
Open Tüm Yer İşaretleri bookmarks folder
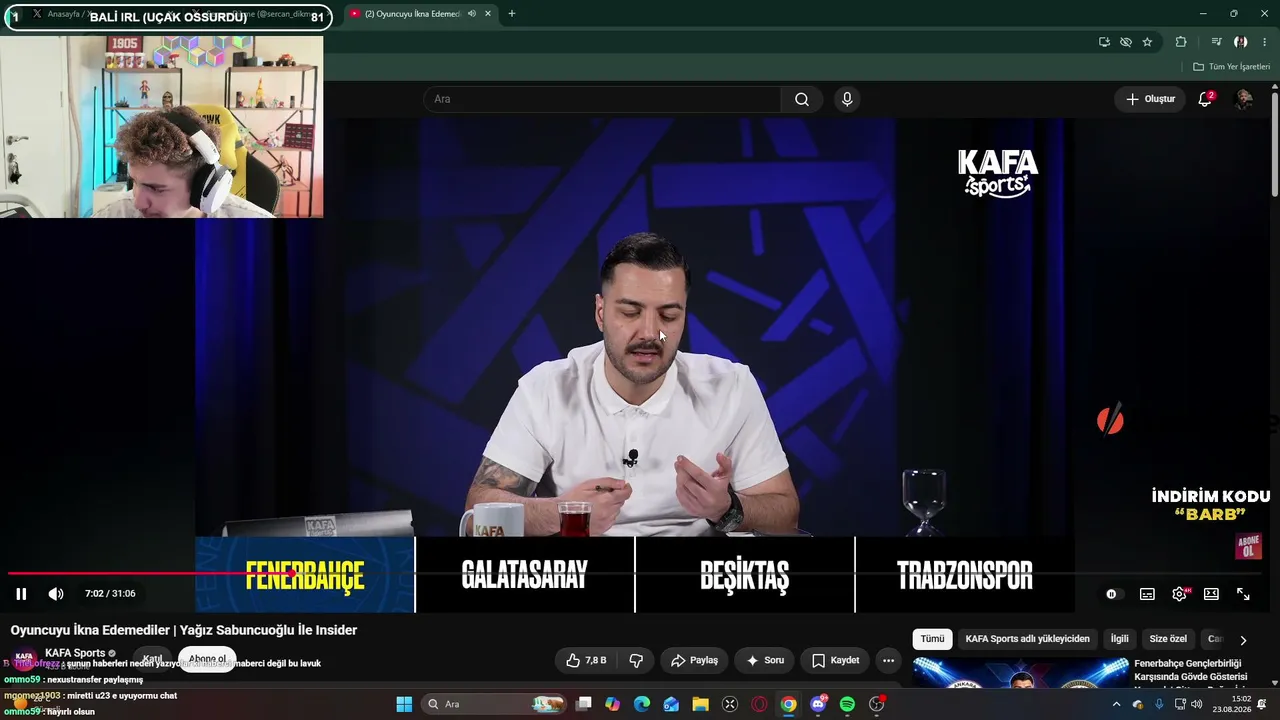pos(1231,67)
